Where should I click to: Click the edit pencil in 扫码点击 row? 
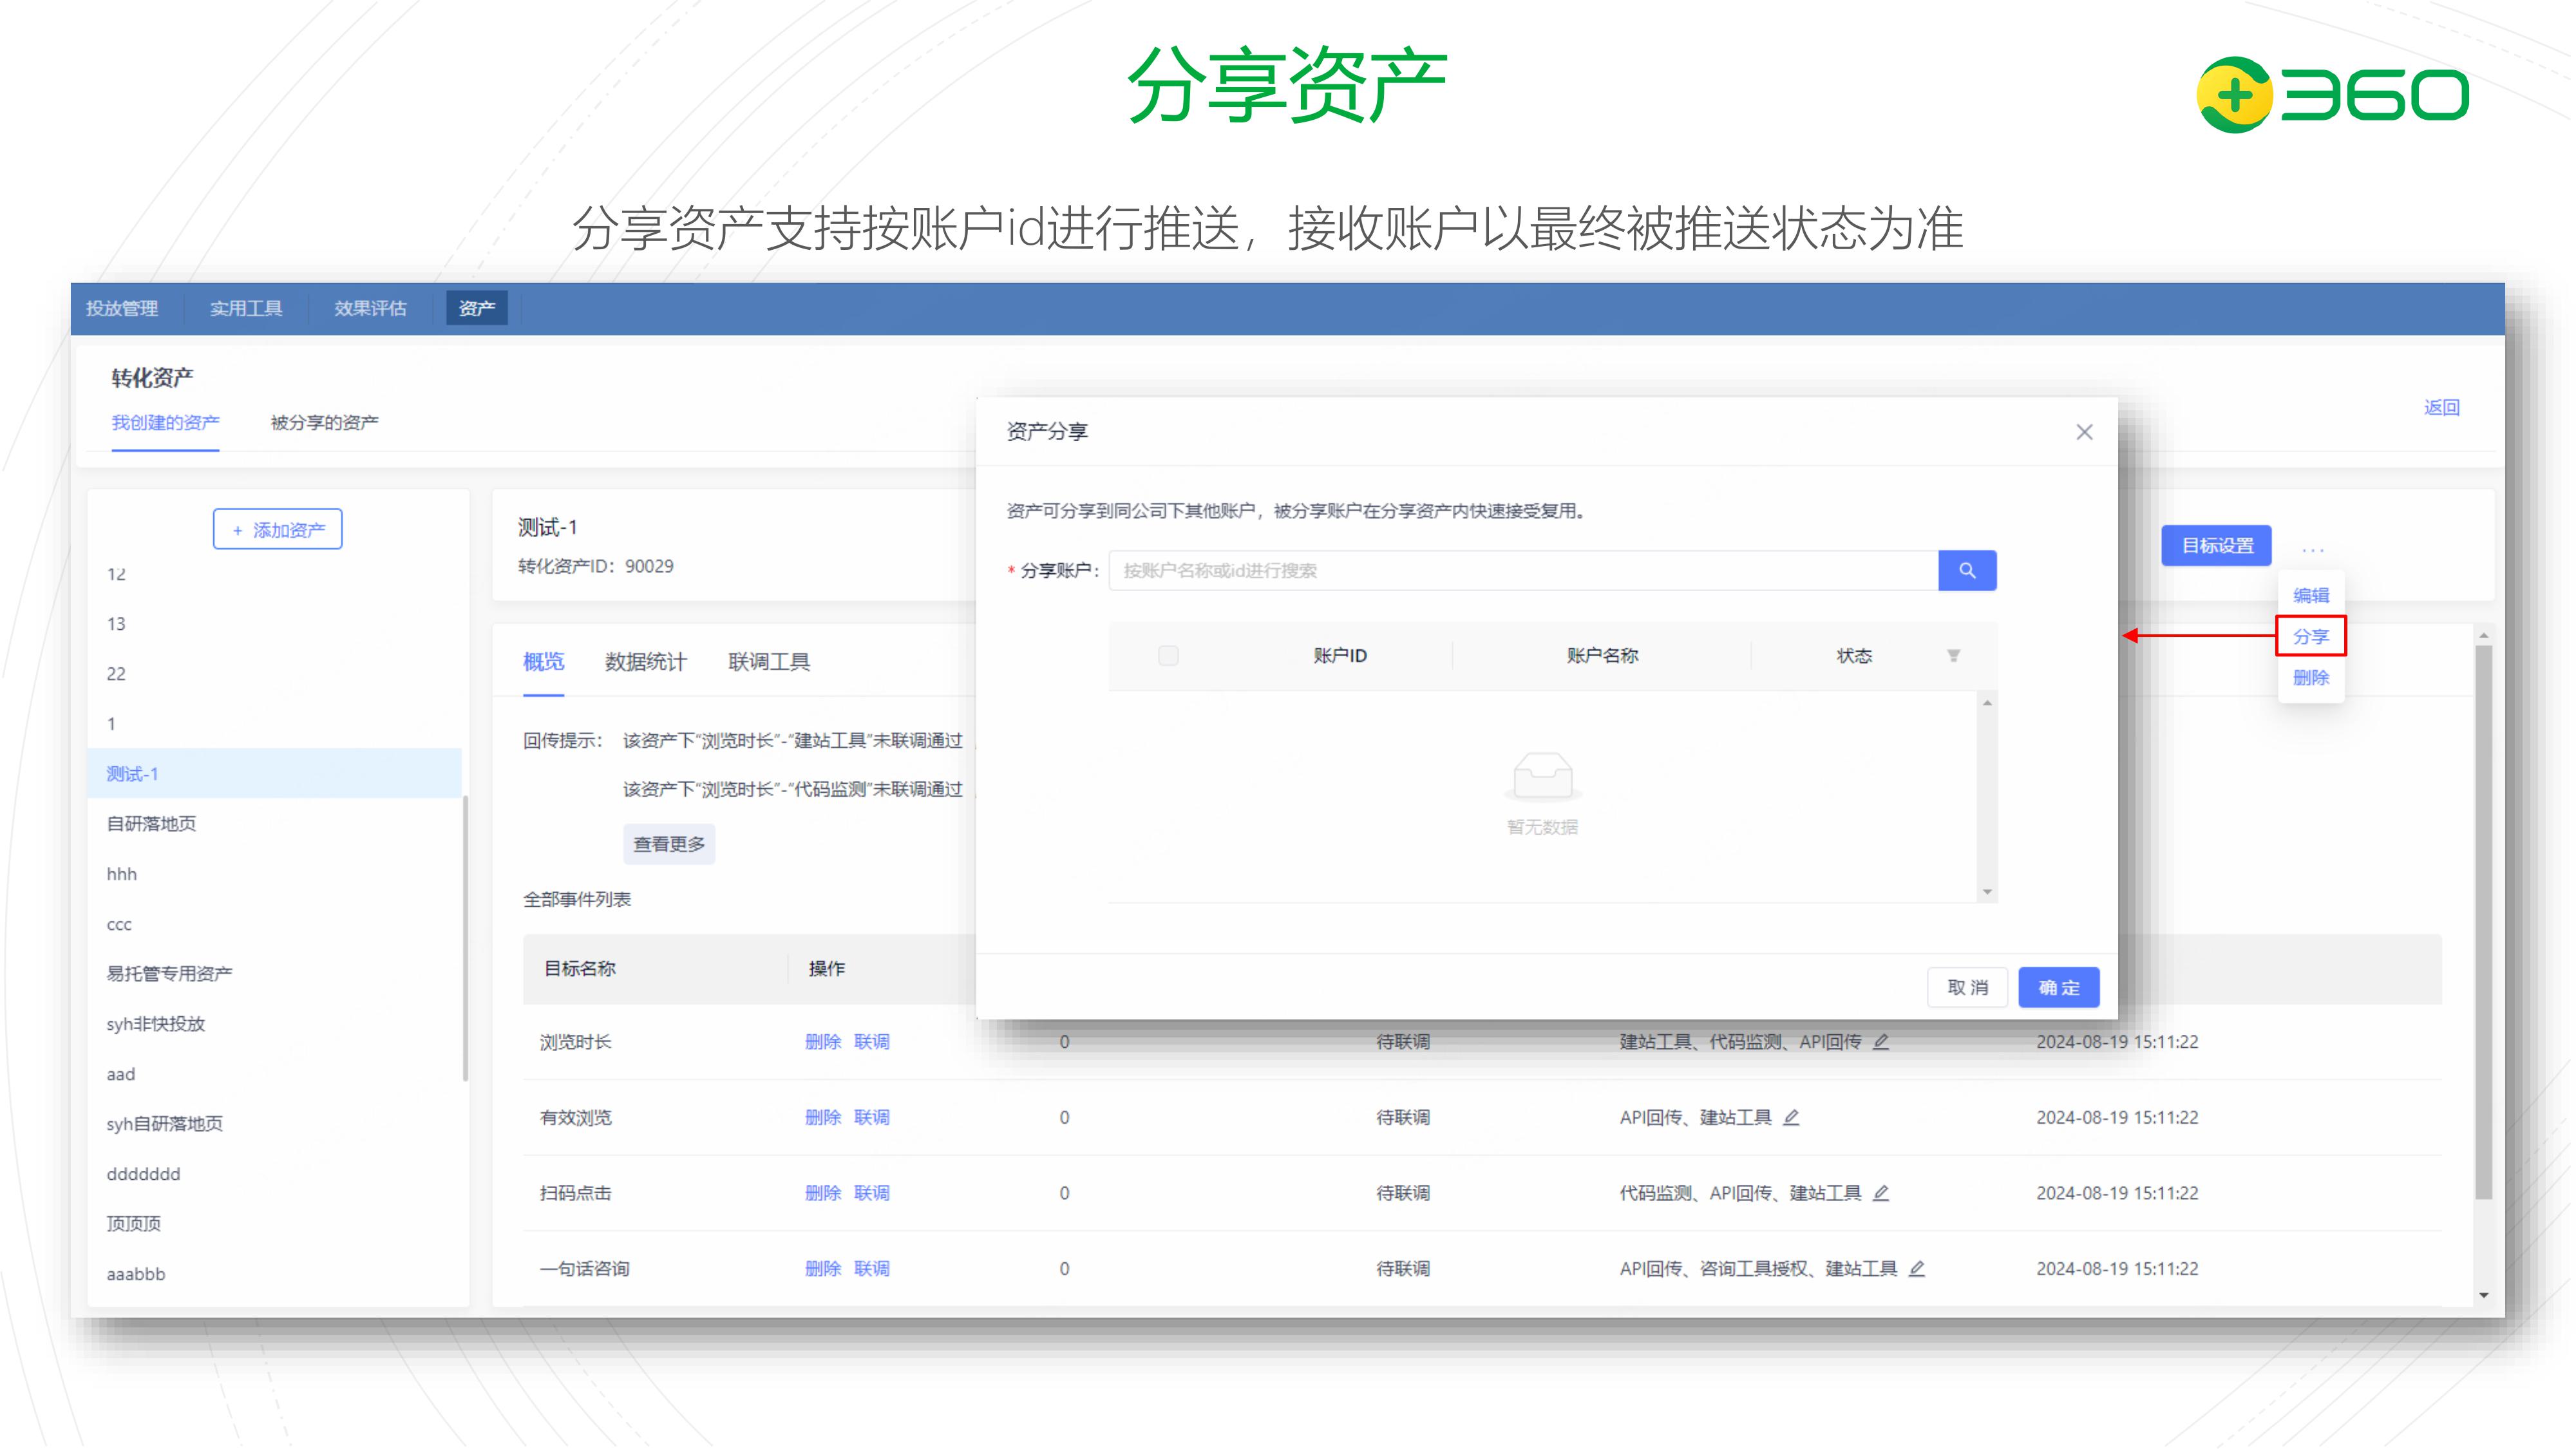point(1880,1193)
